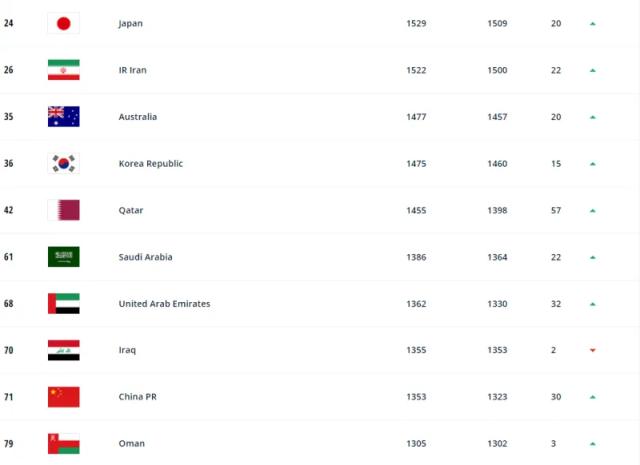Click the Oman flag icon
The image size is (640, 465).
point(63,443)
